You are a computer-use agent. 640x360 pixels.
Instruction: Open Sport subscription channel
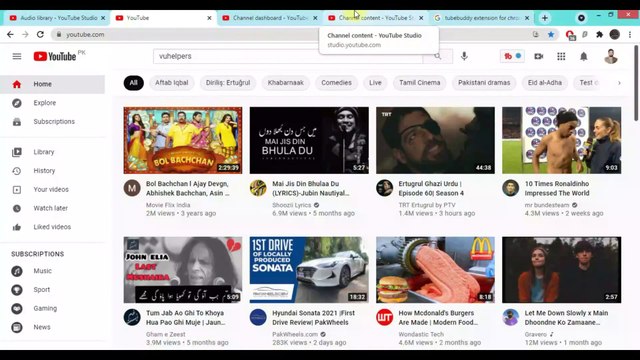click(52, 290)
